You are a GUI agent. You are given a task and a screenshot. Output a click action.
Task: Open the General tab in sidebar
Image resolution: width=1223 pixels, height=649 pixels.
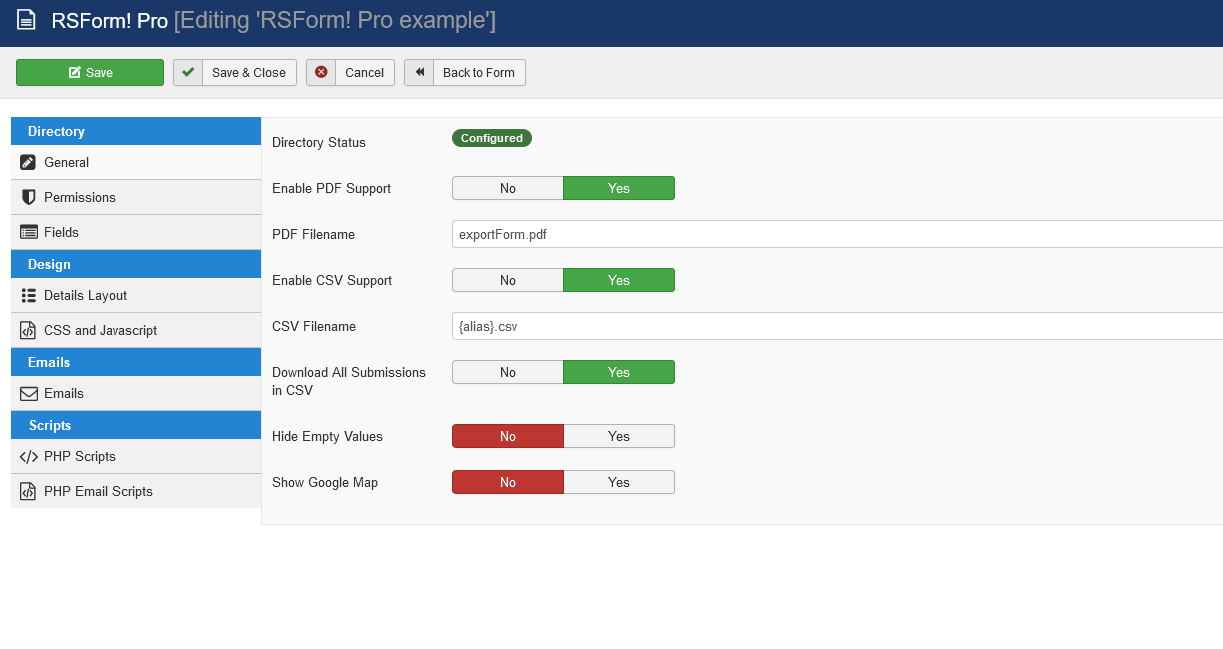(136, 162)
